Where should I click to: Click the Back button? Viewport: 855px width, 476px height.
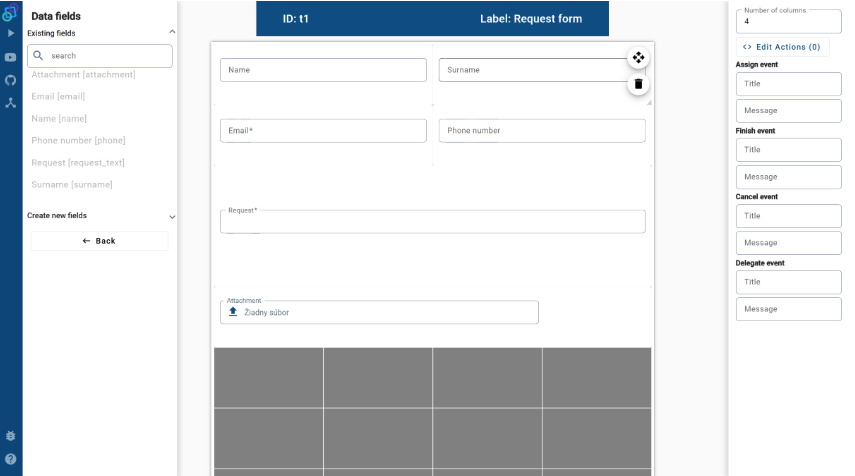tap(99, 241)
